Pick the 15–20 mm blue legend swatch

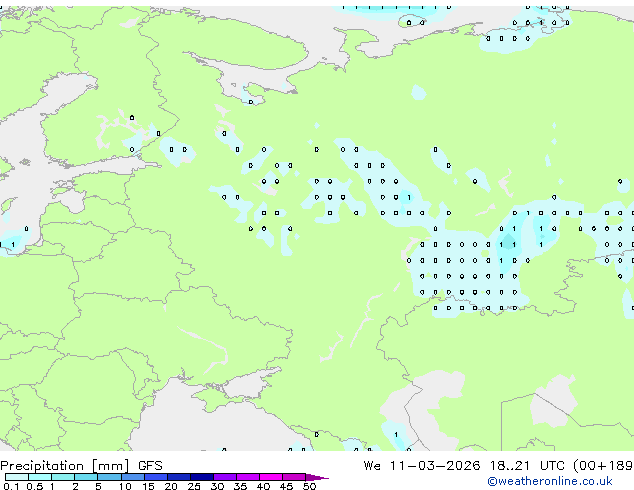[156, 477]
